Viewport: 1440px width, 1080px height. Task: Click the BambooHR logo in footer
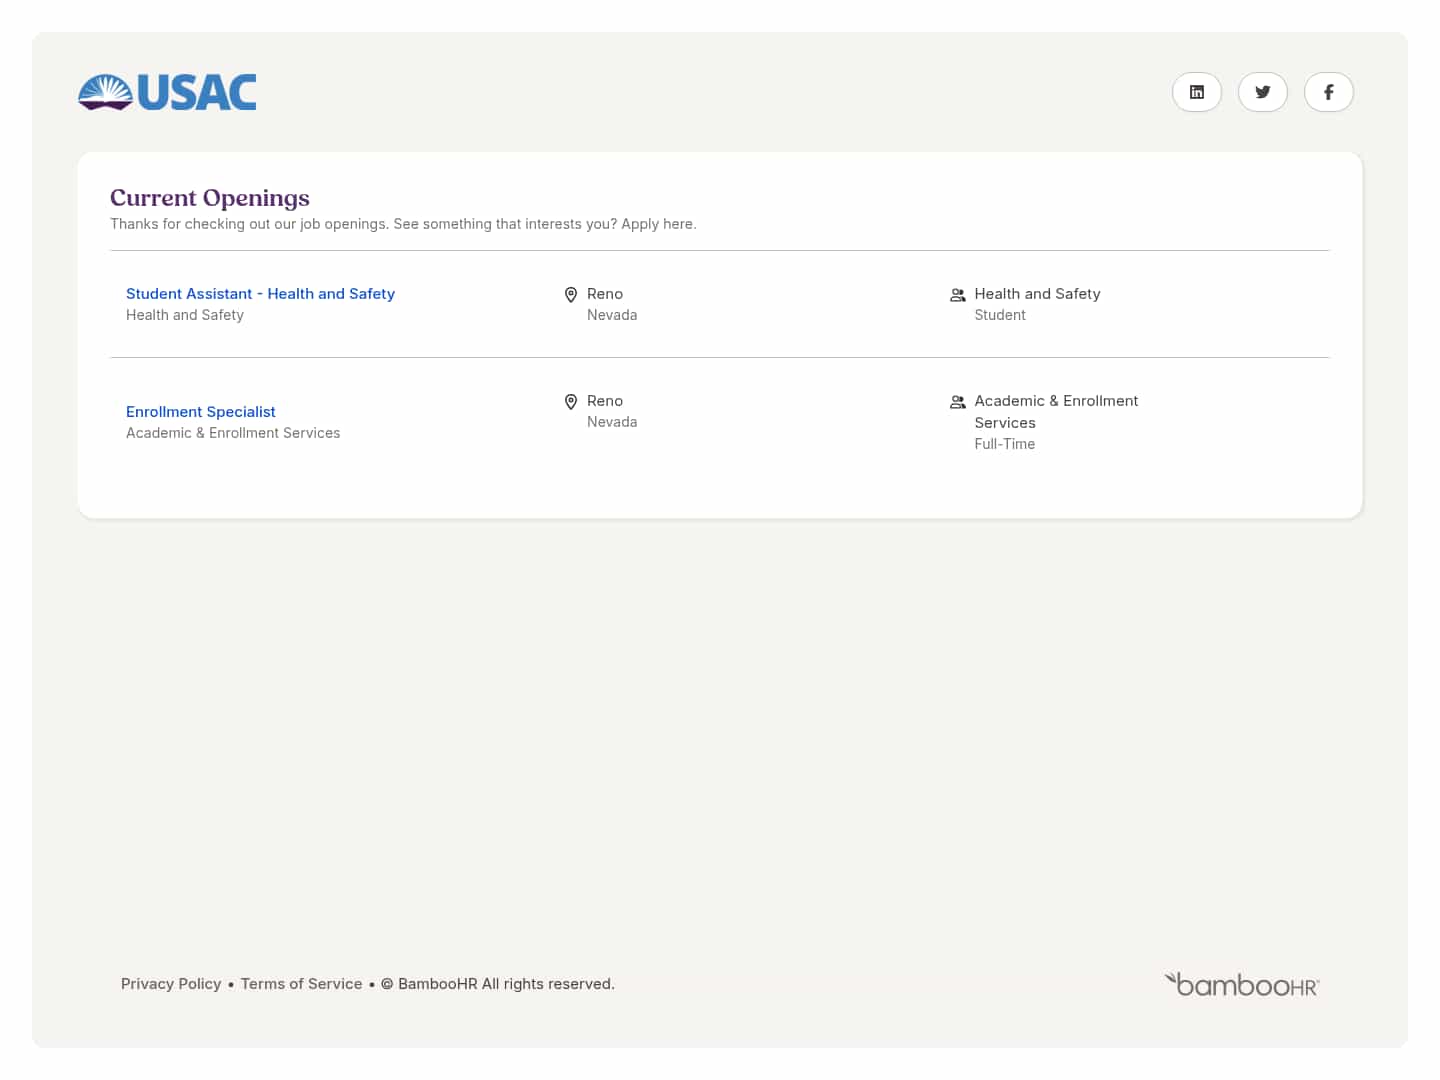1242,985
